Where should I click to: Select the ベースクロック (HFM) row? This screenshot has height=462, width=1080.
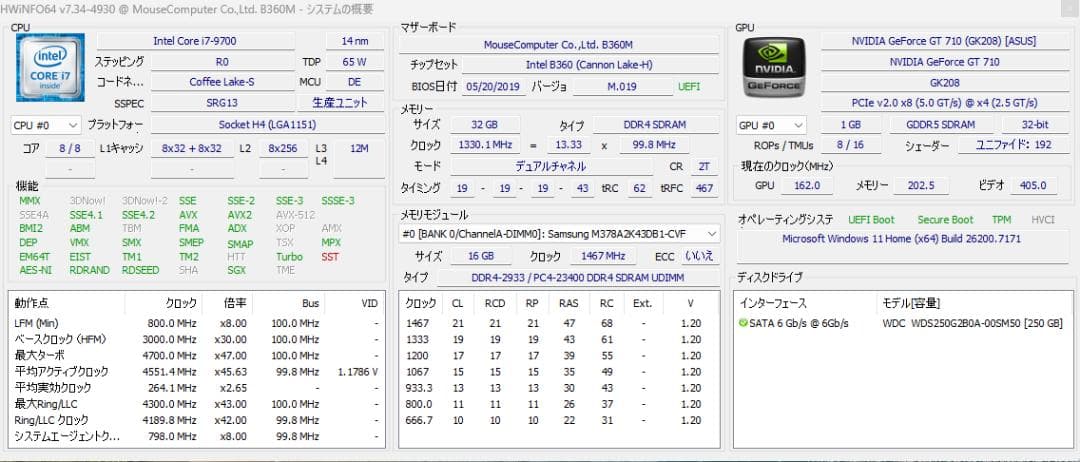[196, 339]
